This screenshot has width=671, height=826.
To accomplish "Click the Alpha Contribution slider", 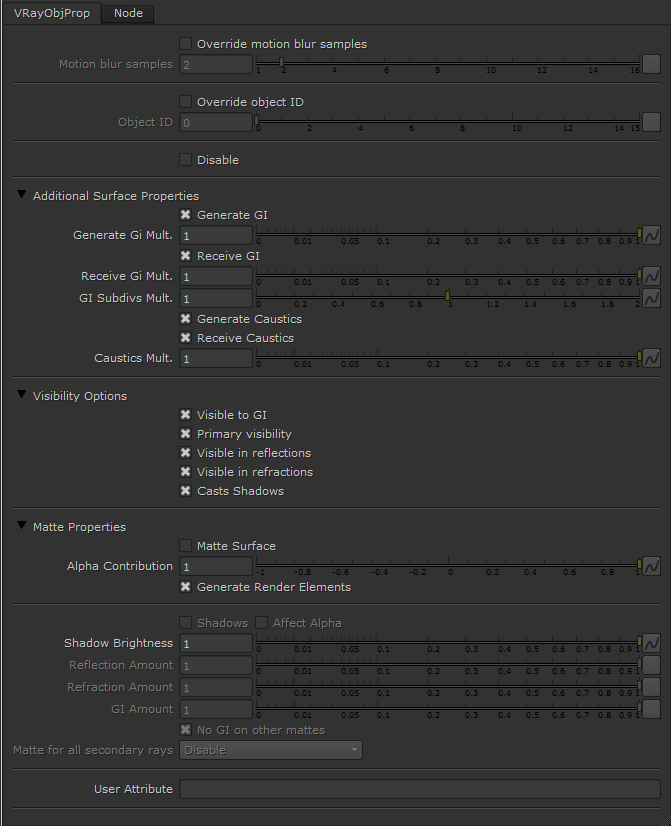I will pyautogui.click(x=448, y=566).
